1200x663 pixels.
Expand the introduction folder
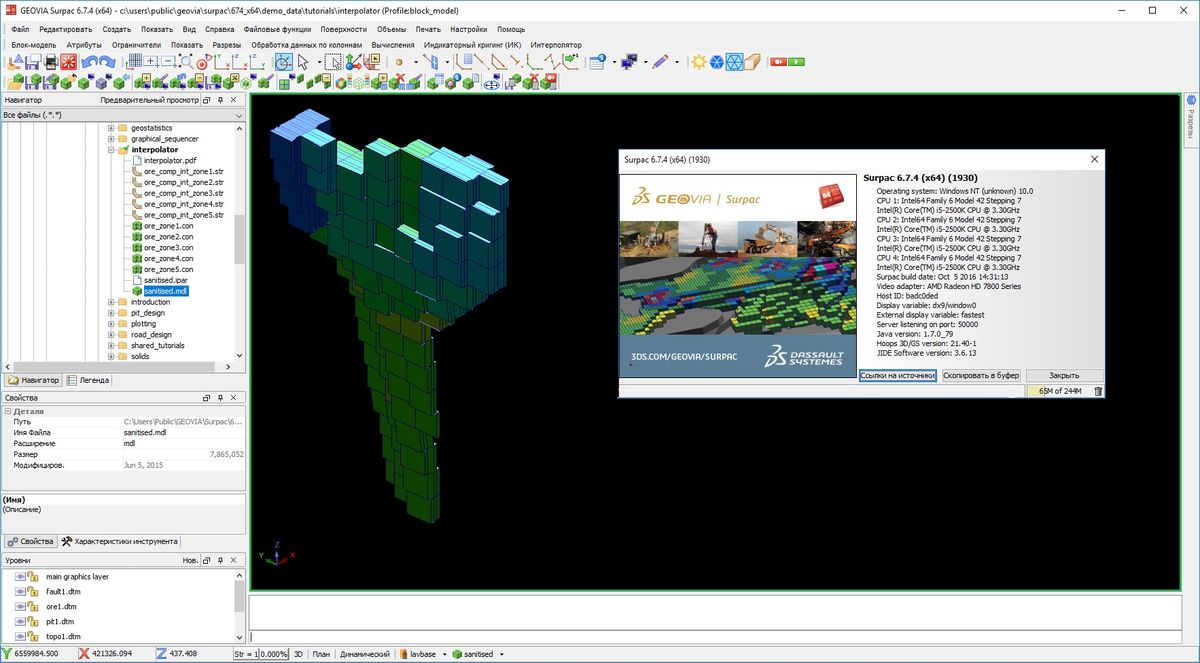[x=112, y=302]
